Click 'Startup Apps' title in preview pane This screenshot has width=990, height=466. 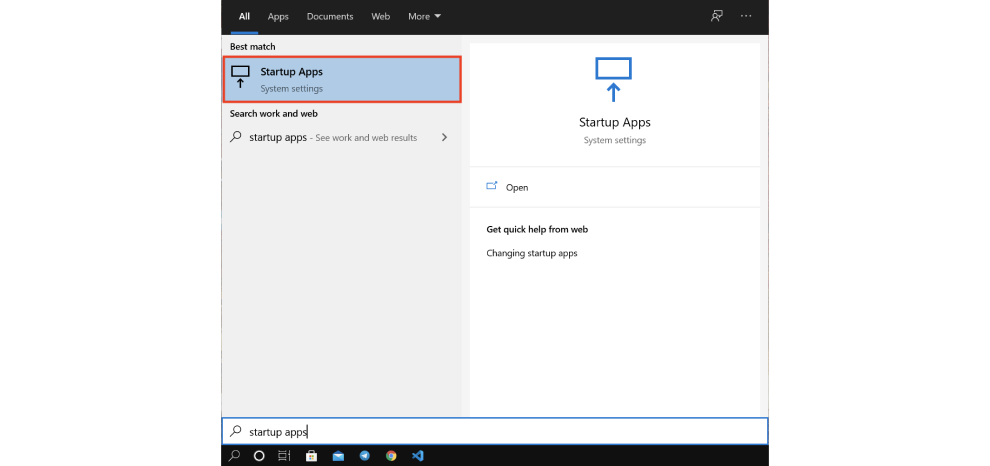(614, 122)
